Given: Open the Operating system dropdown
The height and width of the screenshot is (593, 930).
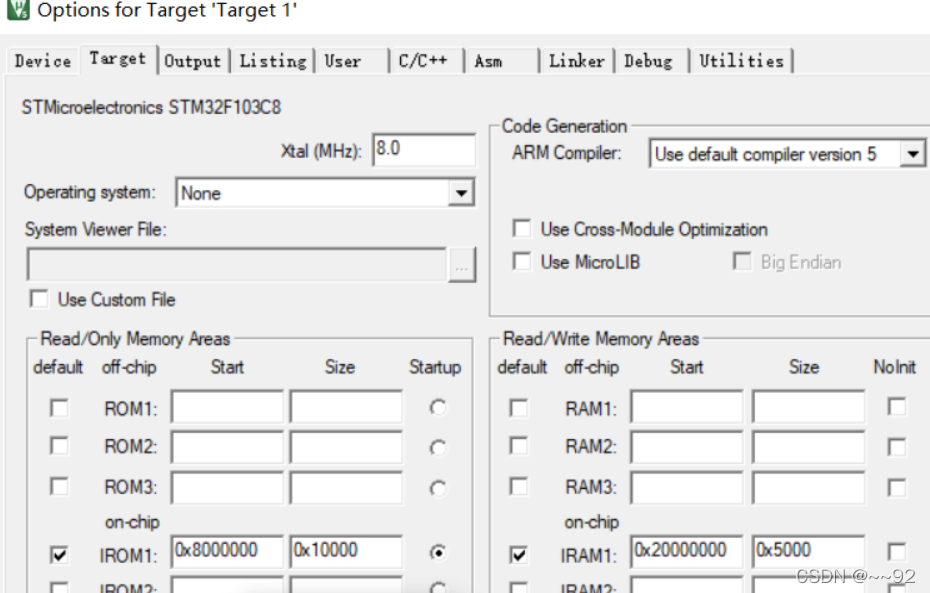Looking at the screenshot, I should tap(325, 193).
